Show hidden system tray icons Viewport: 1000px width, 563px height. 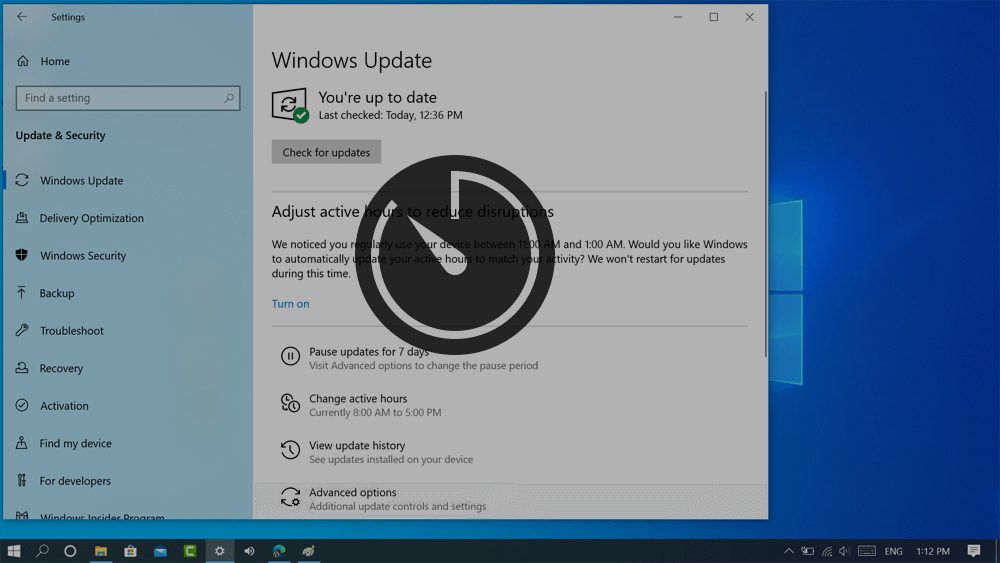click(789, 551)
